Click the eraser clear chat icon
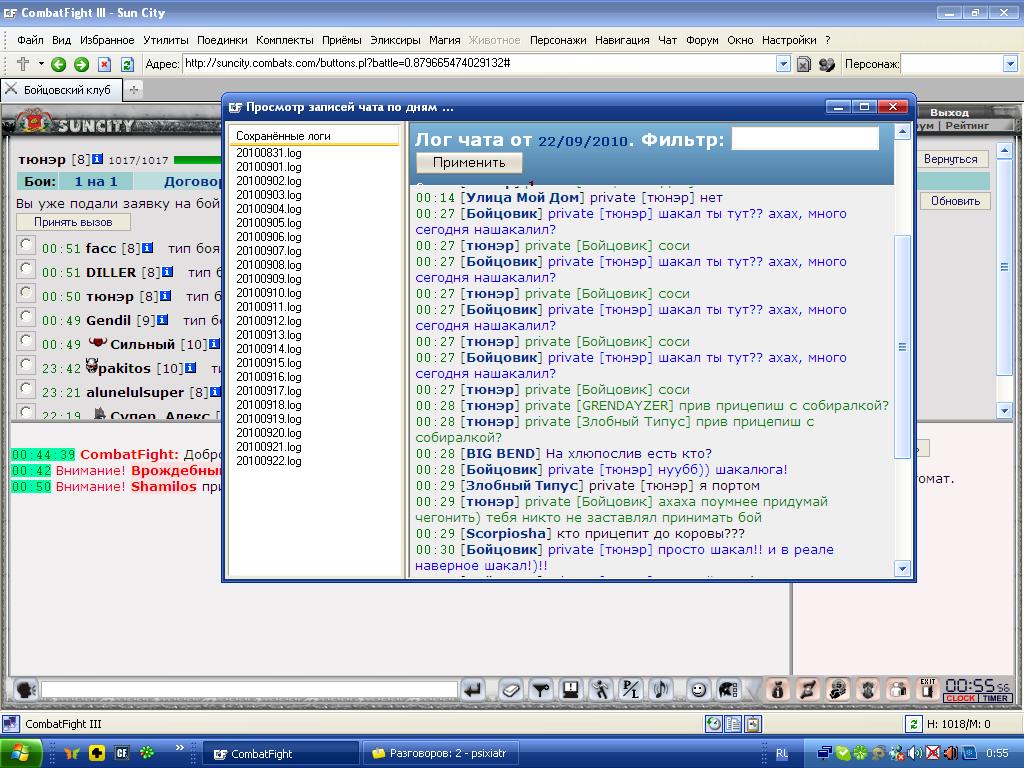The image size is (1024, 768). pyautogui.click(x=511, y=689)
